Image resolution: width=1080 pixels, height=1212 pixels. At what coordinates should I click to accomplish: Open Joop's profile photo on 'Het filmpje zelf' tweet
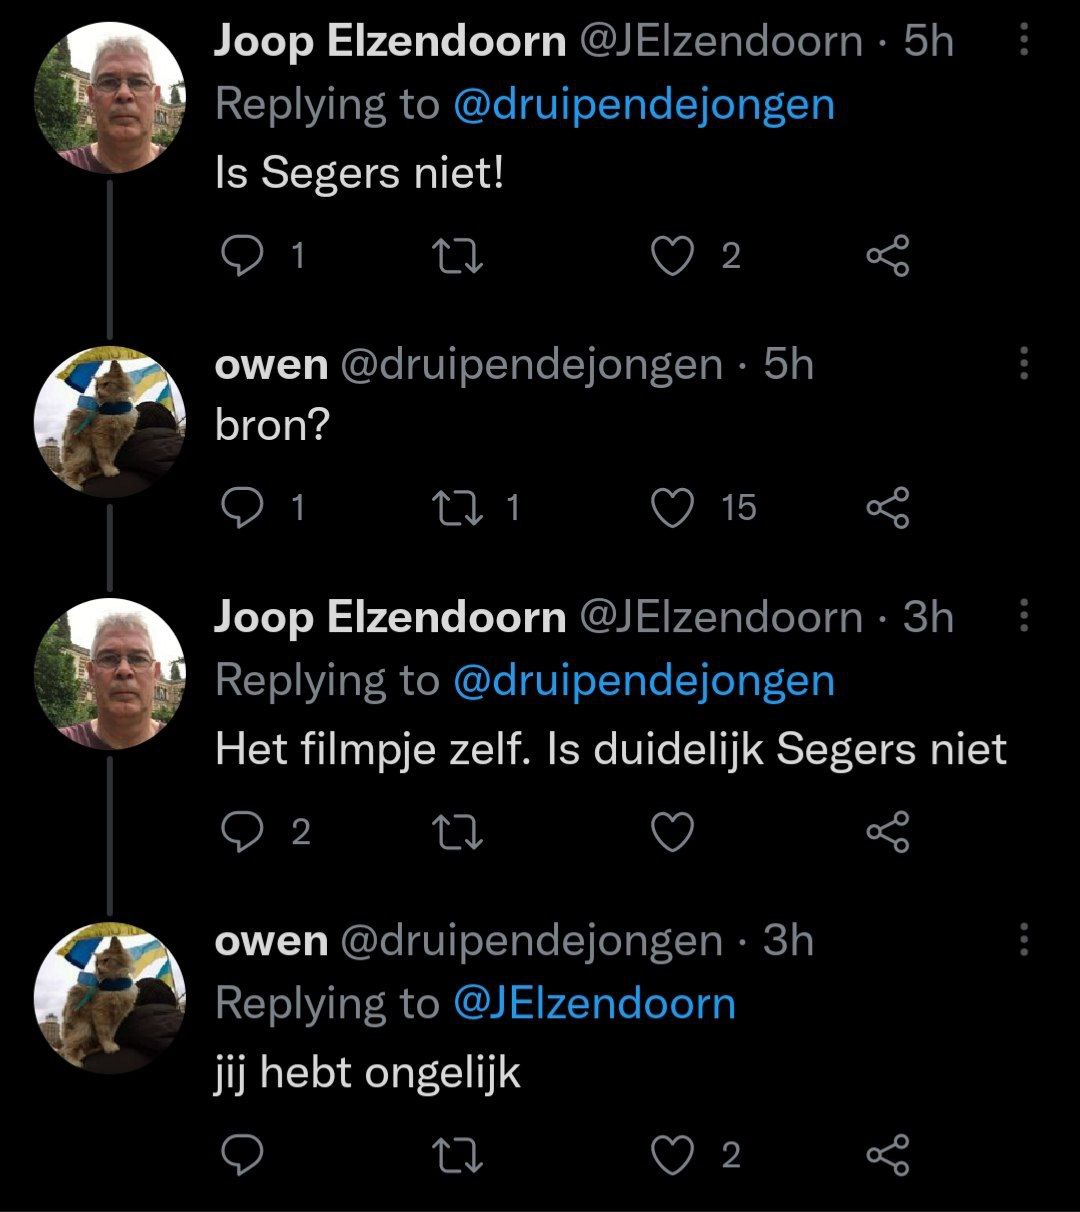click(x=110, y=674)
